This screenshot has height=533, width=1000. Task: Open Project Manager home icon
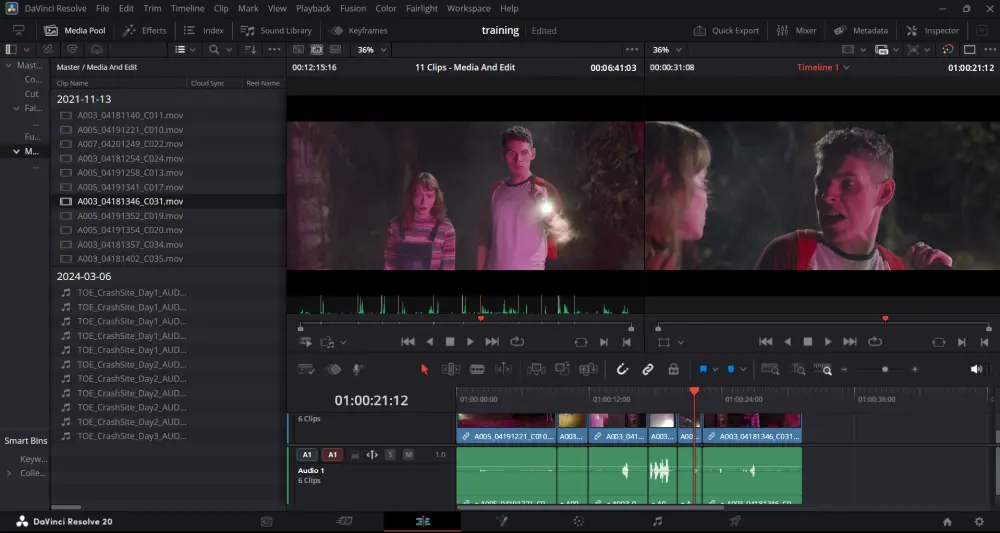click(947, 522)
